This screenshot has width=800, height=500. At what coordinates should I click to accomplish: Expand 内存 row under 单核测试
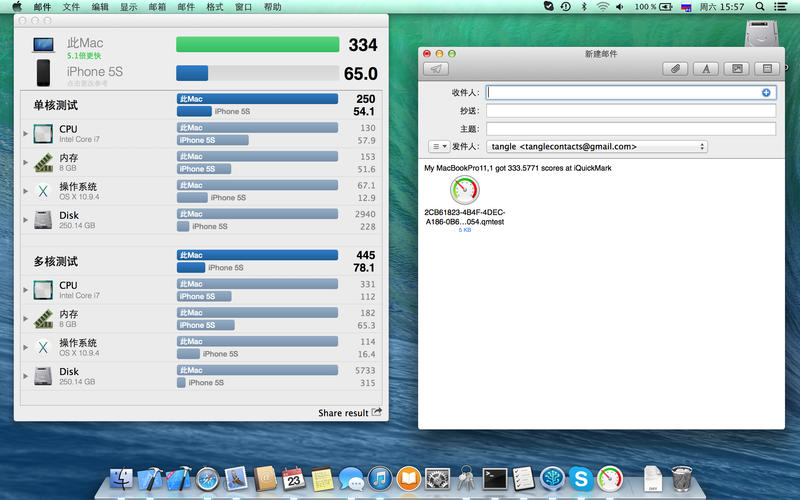tap(25, 162)
